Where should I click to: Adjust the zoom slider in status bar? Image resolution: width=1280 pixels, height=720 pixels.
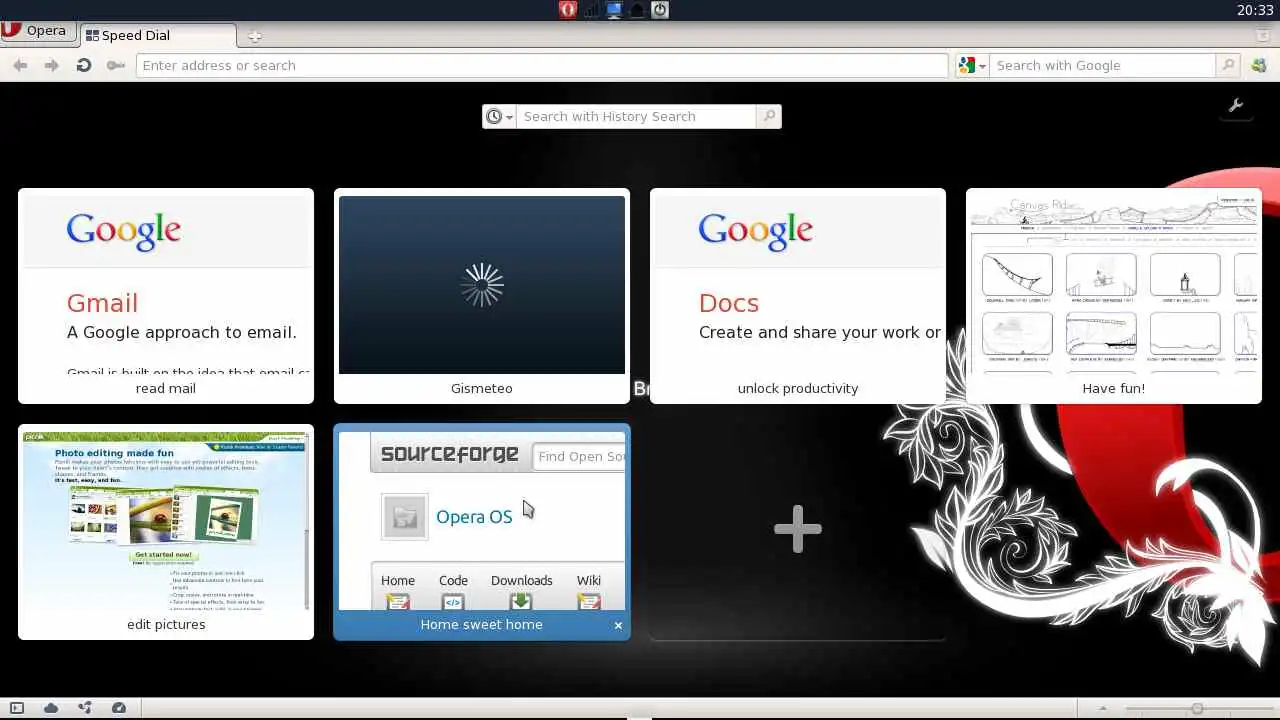tap(1197, 708)
